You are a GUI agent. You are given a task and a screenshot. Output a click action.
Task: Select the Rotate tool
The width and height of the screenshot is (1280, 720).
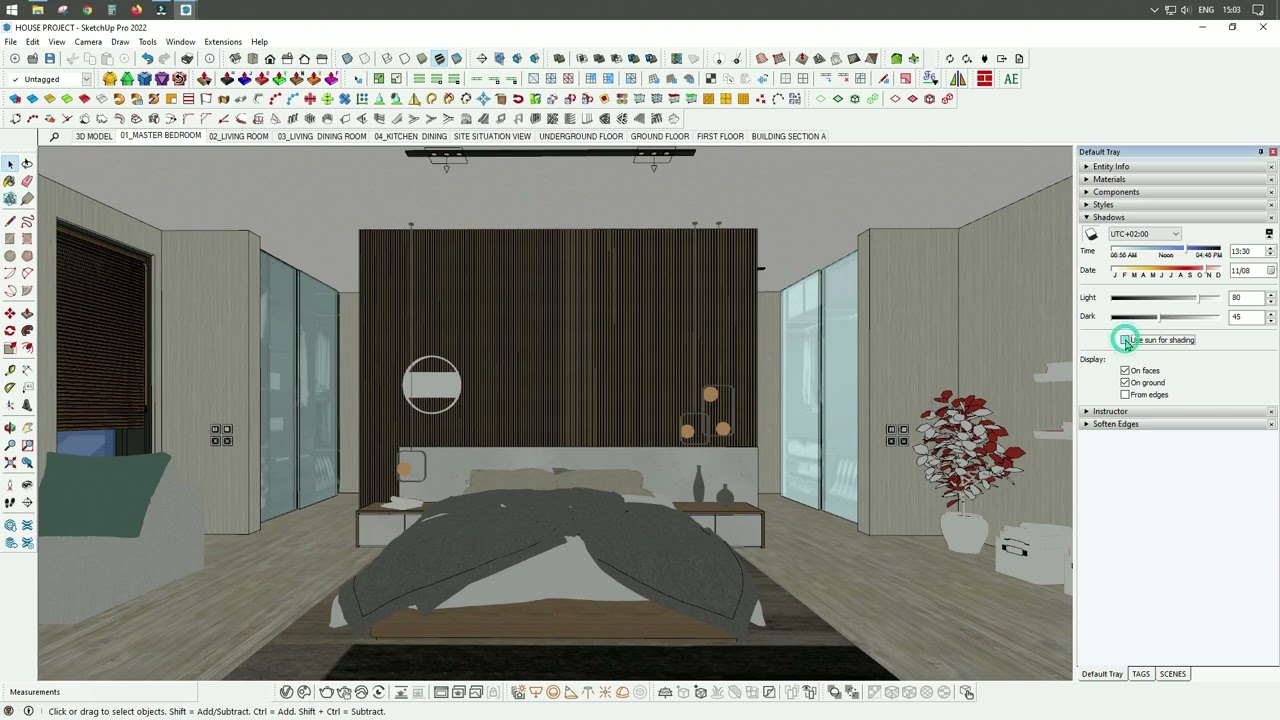point(10,331)
